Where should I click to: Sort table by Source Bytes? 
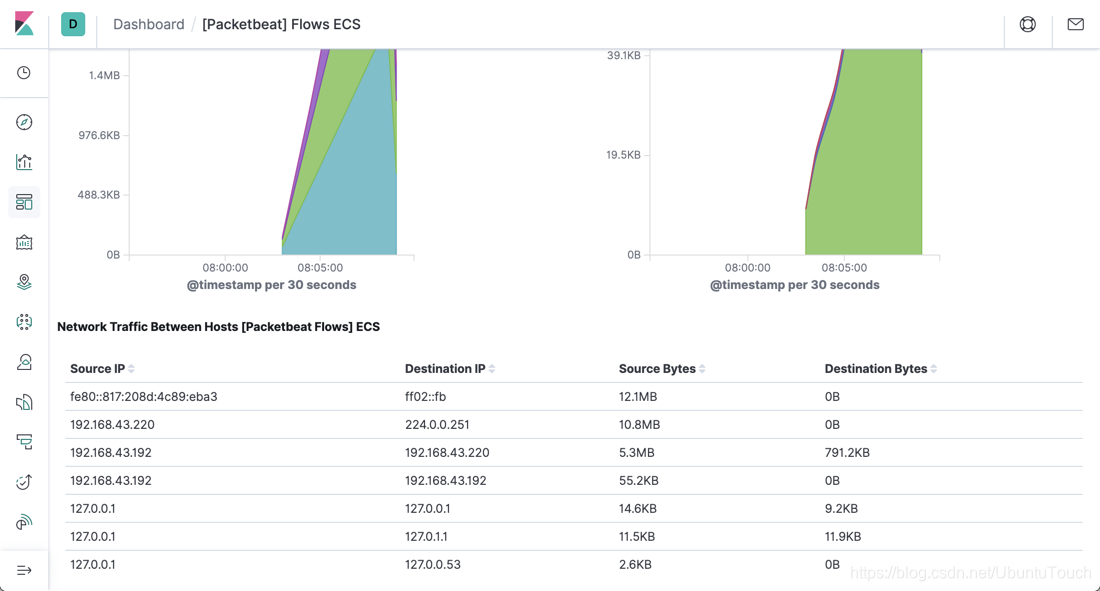pos(662,368)
